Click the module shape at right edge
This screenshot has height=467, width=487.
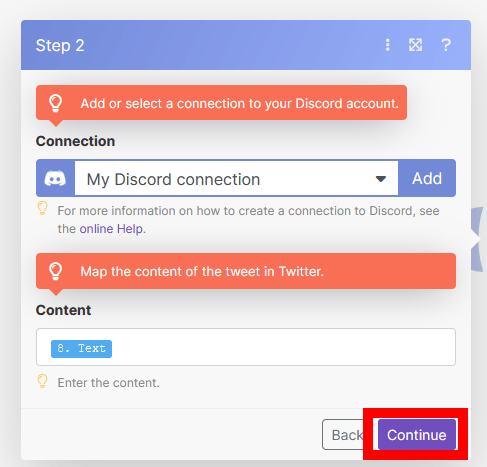pyautogui.click(x=477, y=239)
